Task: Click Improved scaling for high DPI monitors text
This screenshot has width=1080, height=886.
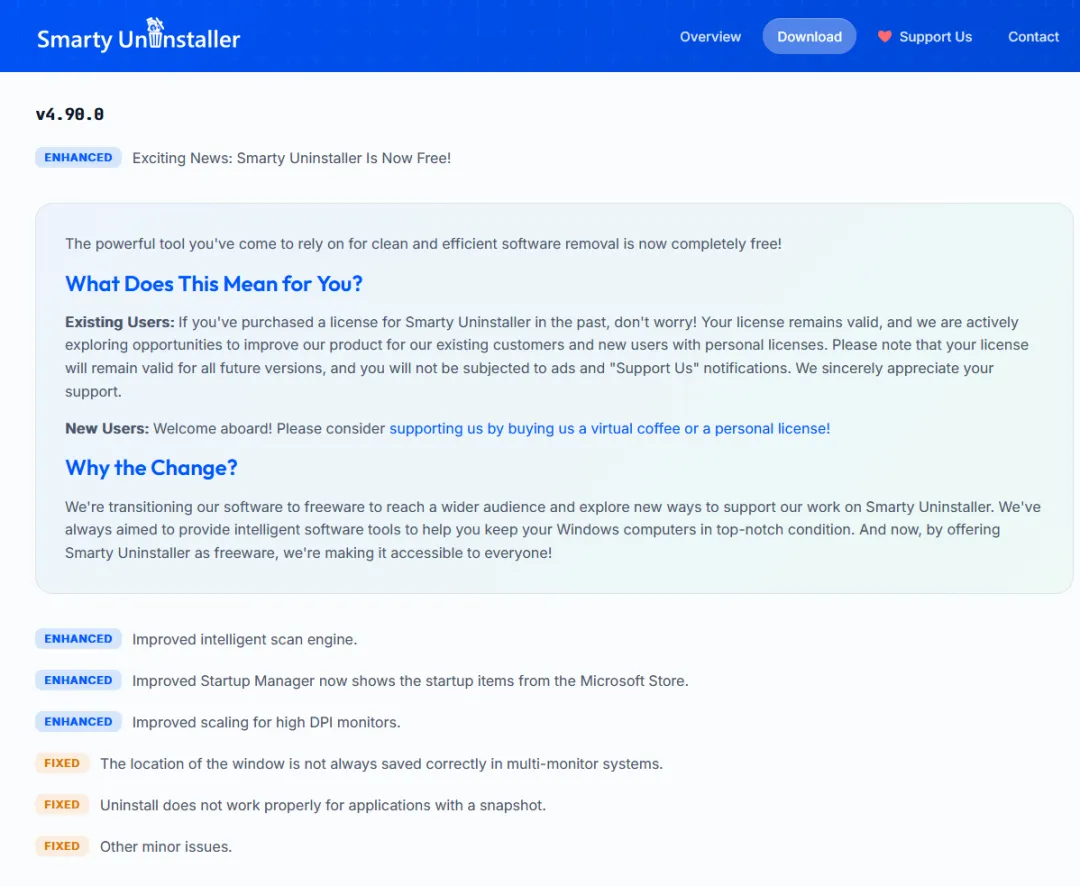Action: point(267,723)
